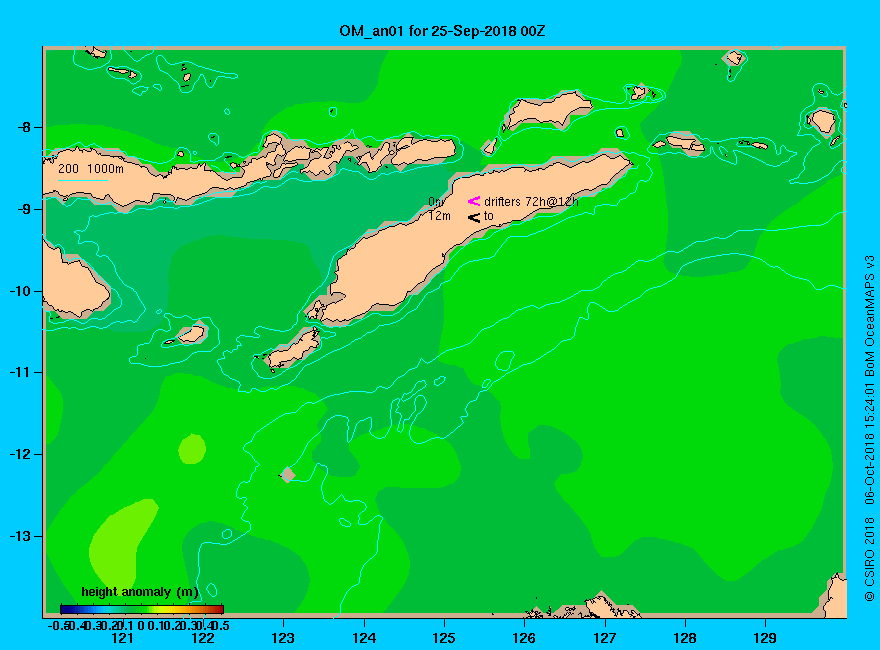Image resolution: width=880 pixels, height=650 pixels.
Task: Click longitude axis label 126
Action: 524,638
